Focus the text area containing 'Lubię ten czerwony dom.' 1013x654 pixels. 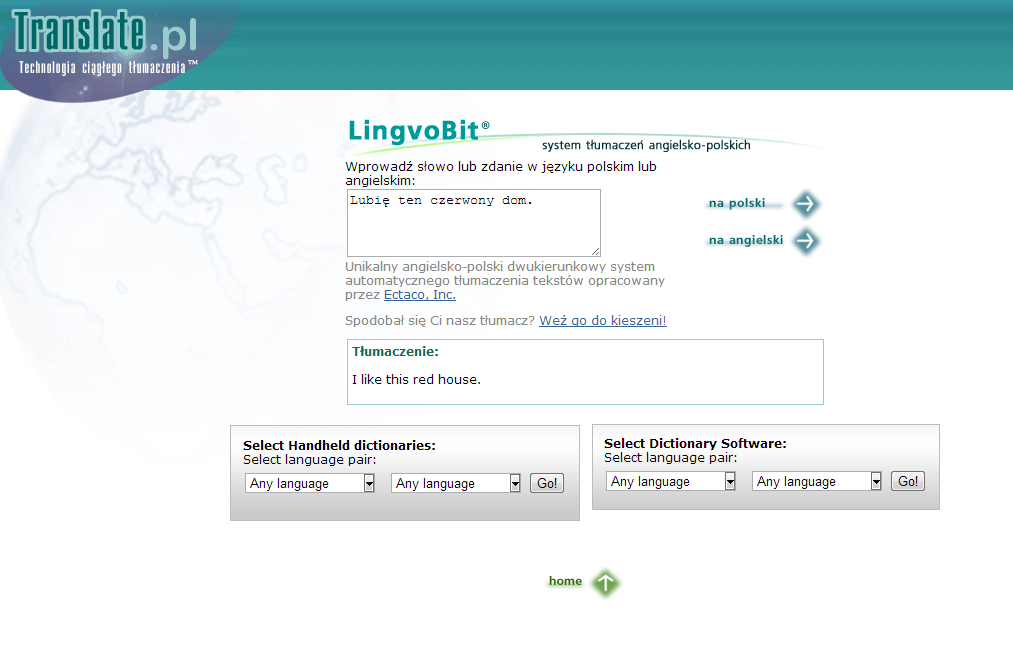coord(474,223)
